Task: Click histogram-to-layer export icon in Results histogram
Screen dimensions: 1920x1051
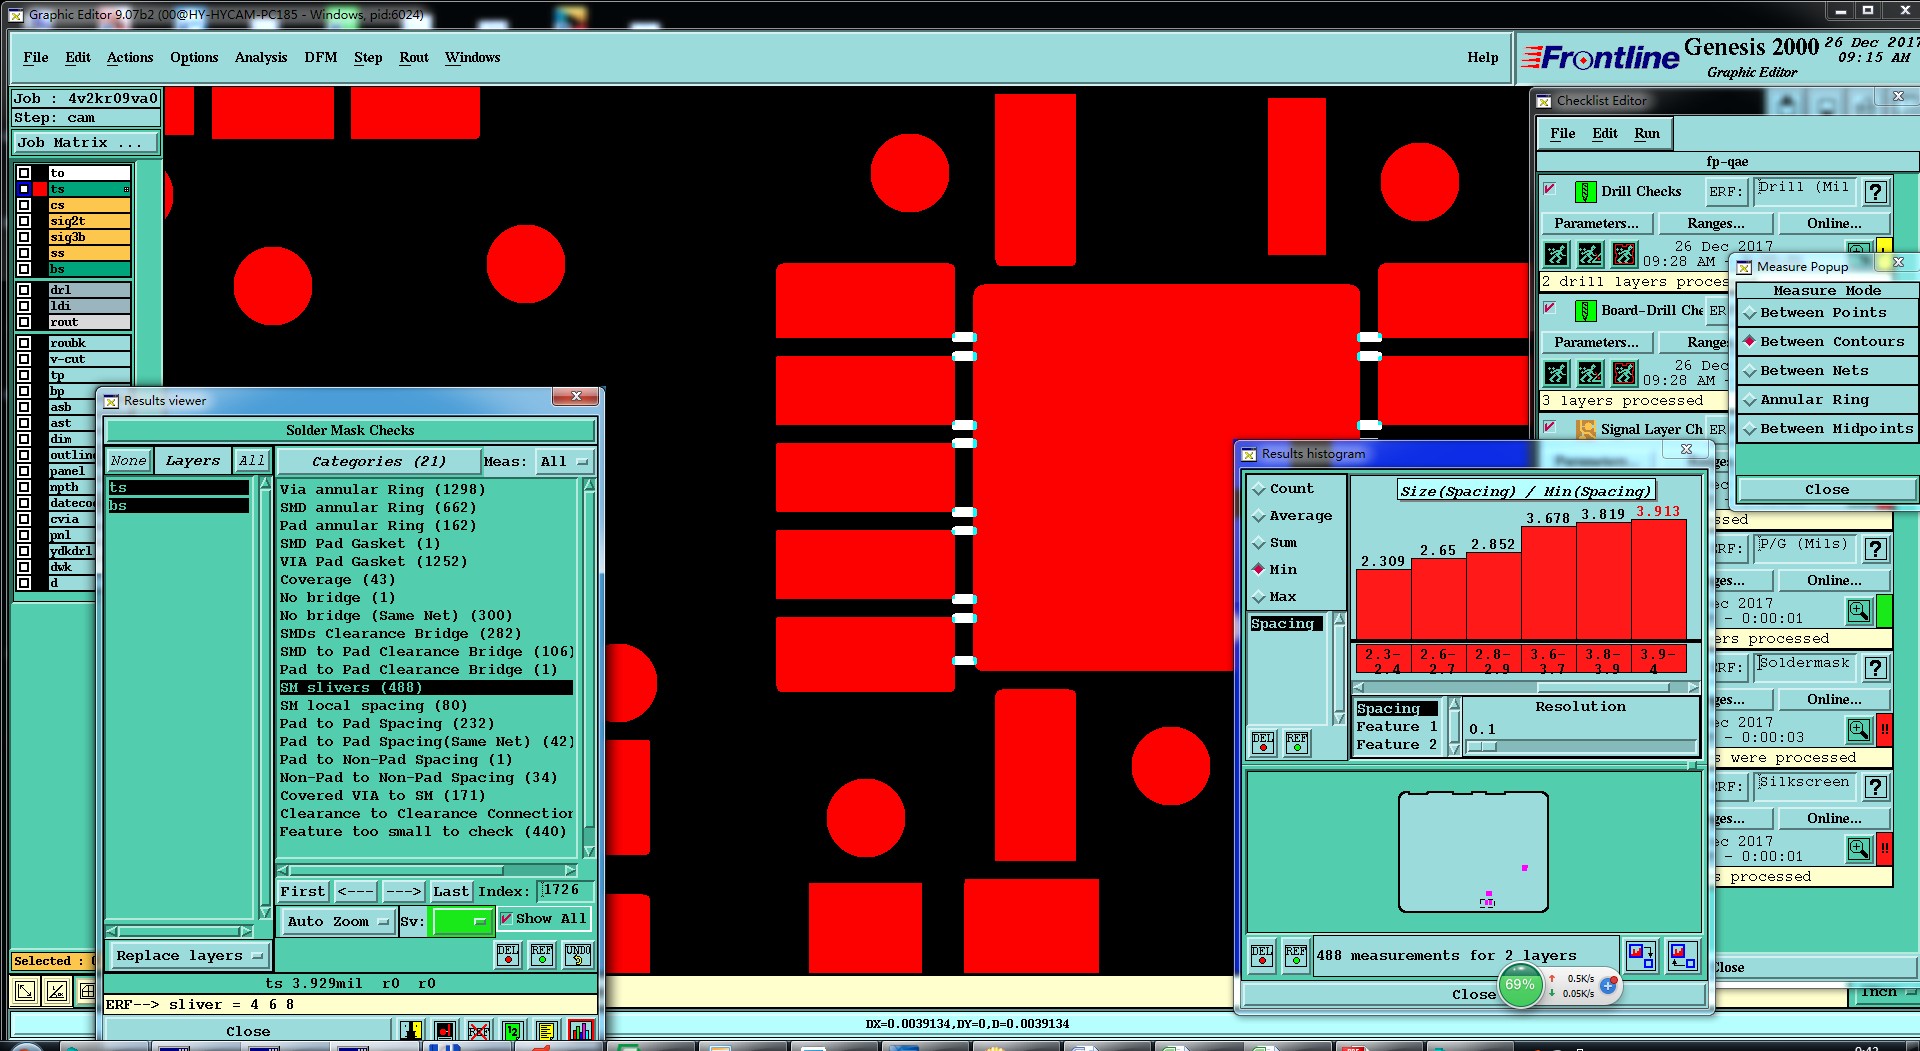Action: point(1641,955)
